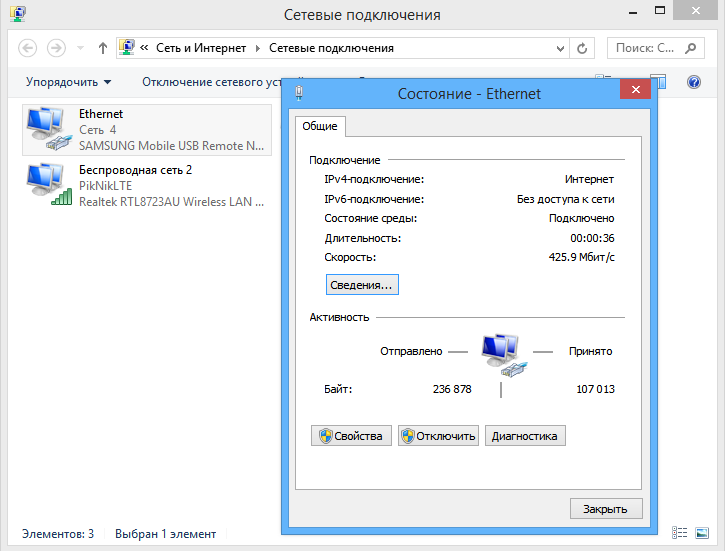Viewport: 725px width, 551px height.
Task: Click the double chevron breadcrumb overflow
Action: [x=144, y=48]
